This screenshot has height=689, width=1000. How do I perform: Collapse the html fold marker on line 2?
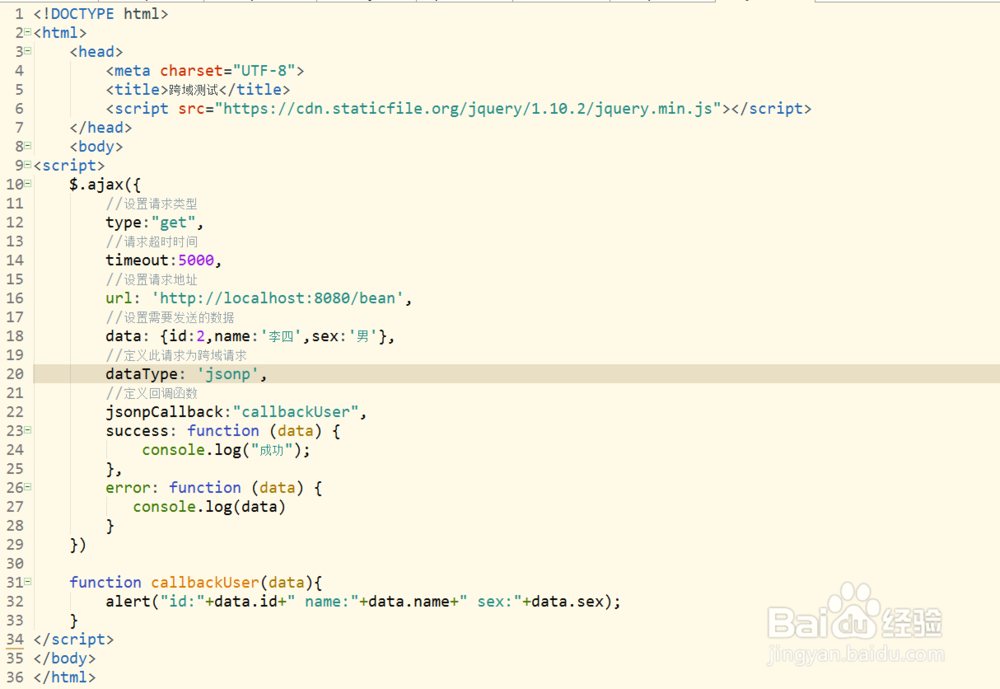[27, 32]
